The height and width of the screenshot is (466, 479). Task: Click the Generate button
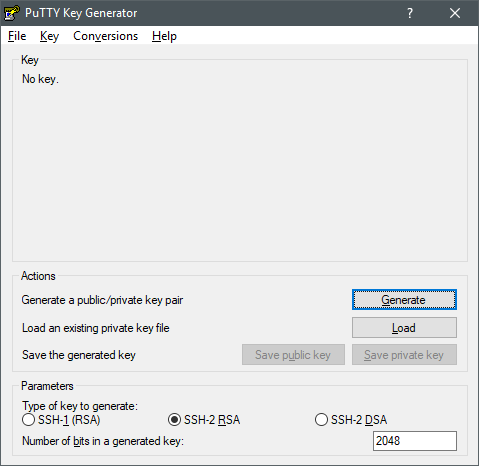point(404,300)
